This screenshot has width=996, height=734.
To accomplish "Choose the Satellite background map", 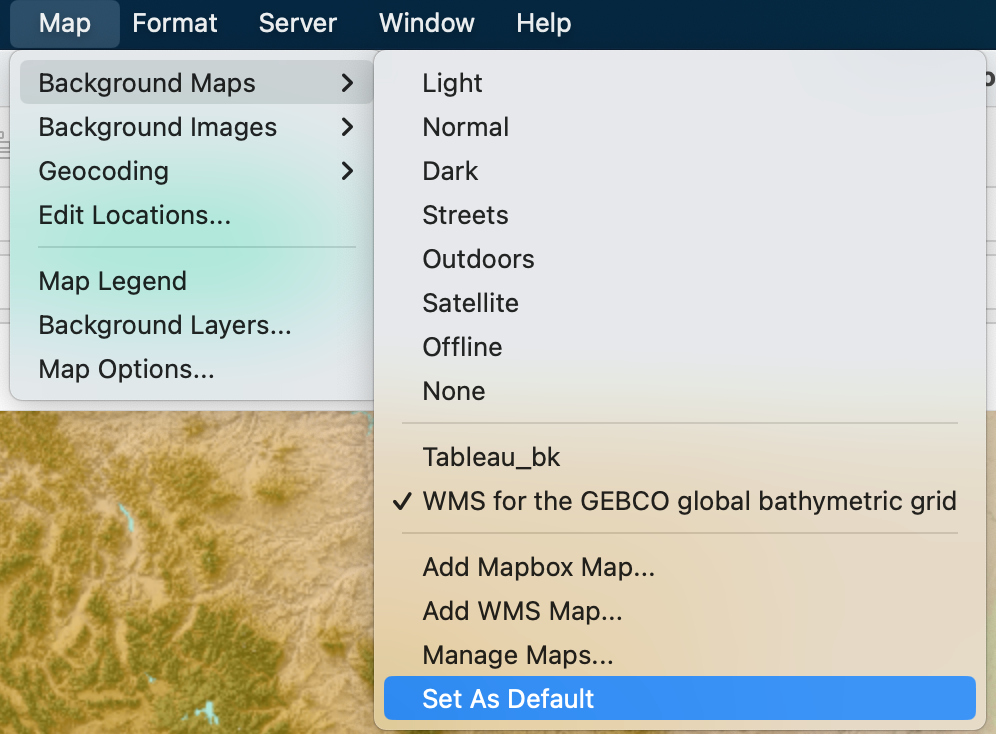I will (x=470, y=303).
